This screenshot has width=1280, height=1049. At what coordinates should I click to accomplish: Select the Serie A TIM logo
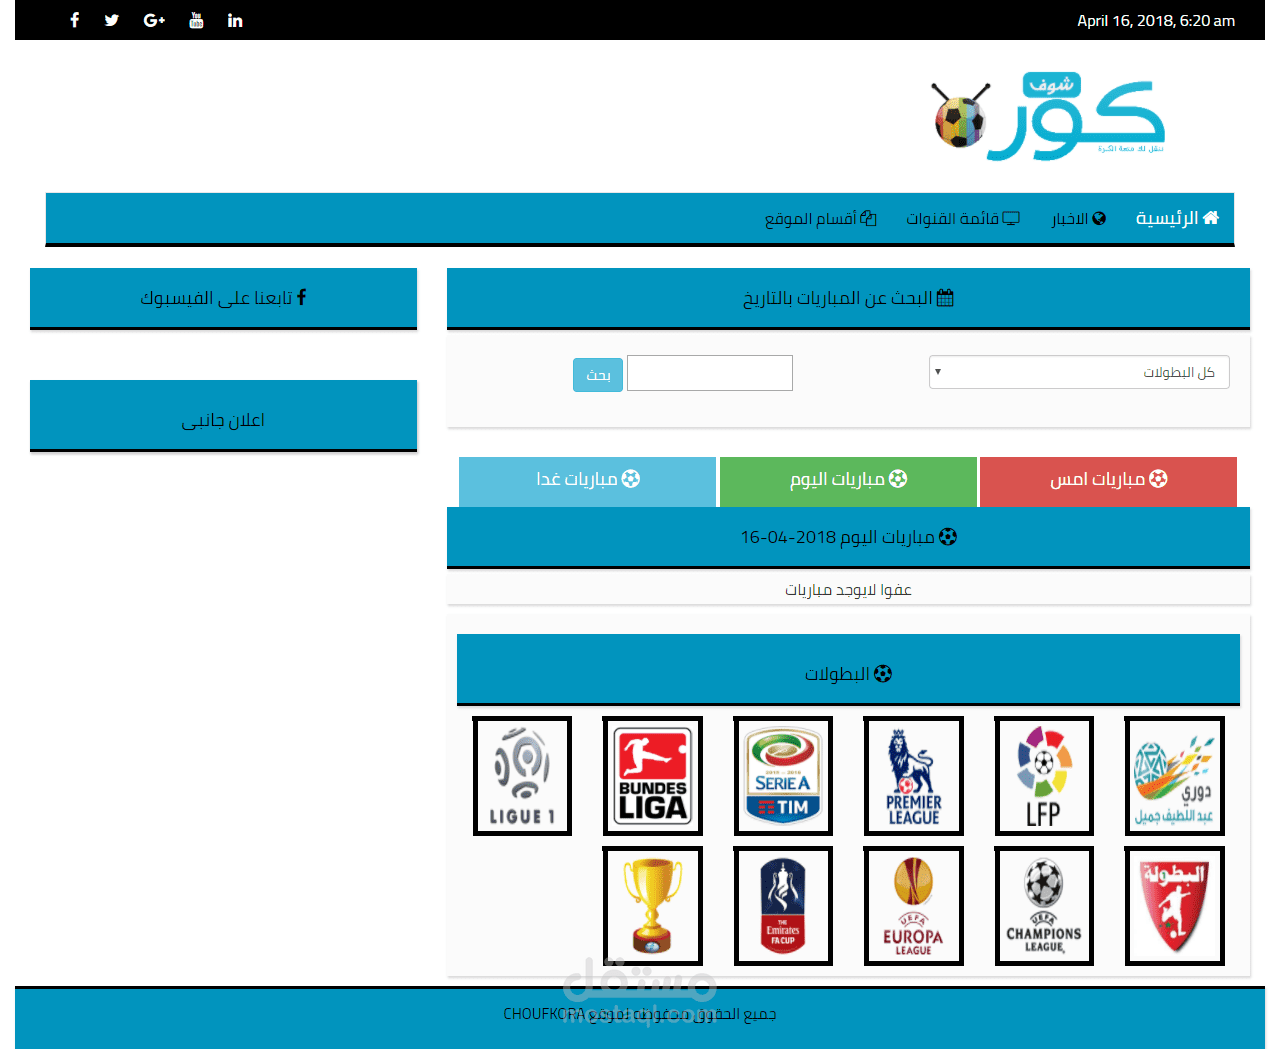coord(783,776)
